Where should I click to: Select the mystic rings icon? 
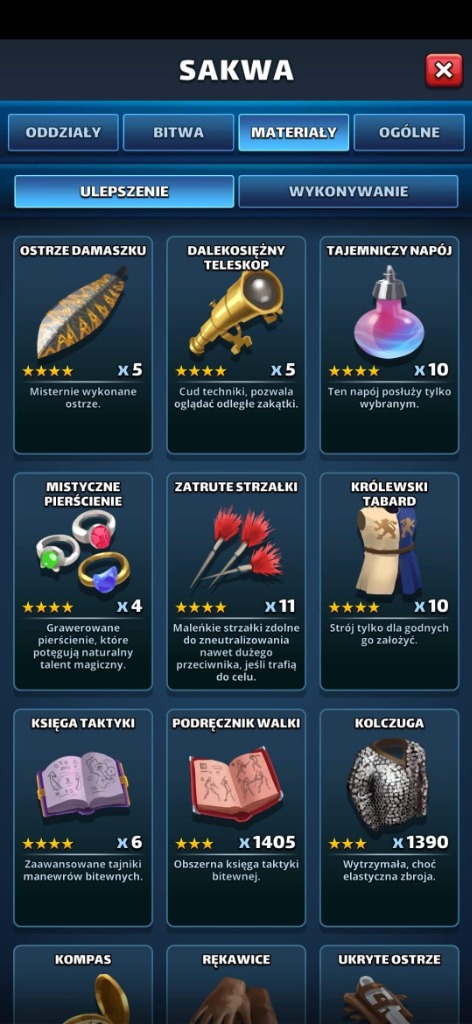(83, 551)
